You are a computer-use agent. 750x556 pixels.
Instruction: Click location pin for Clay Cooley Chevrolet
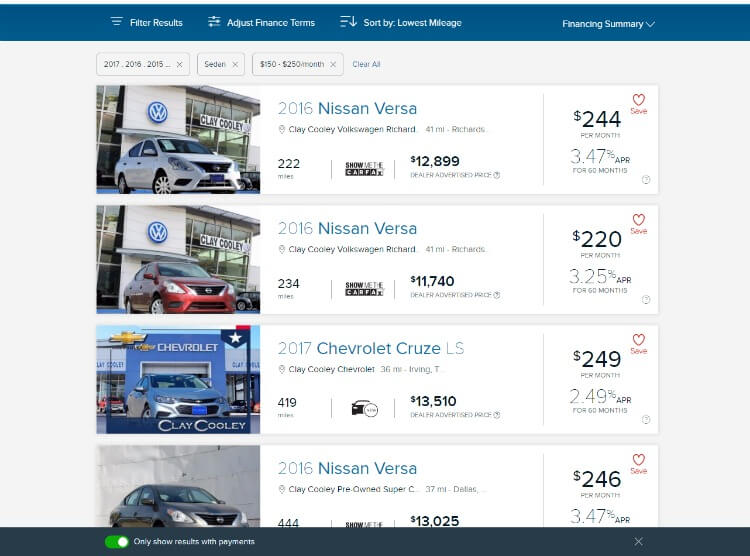tap(282, 369)
